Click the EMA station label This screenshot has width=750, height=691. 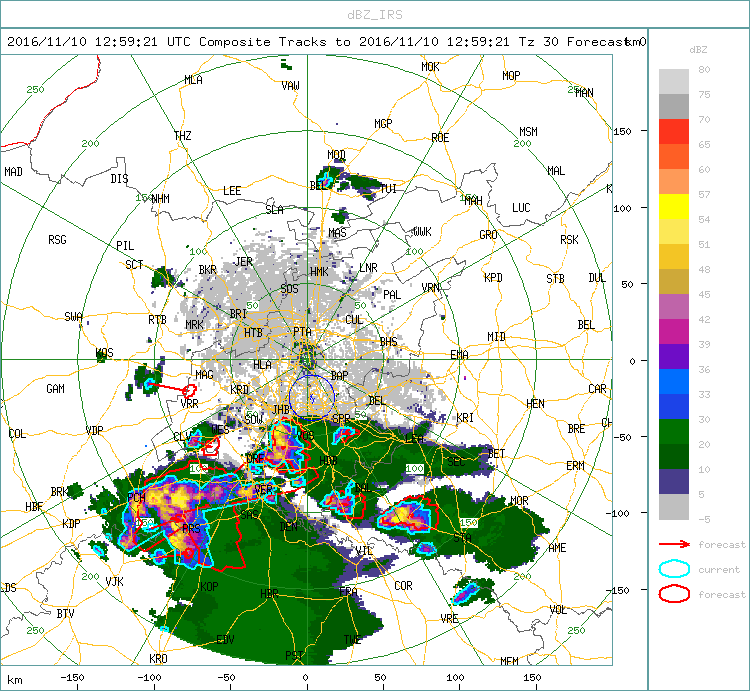coord(459,354)
